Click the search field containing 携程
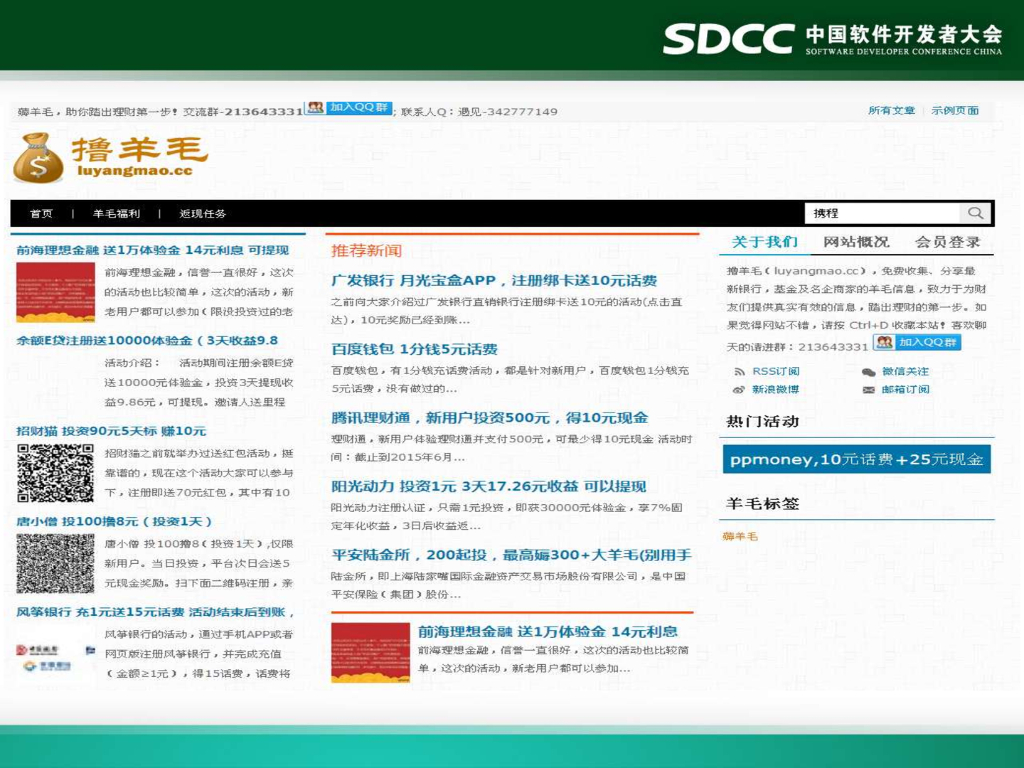Image resolution: width=1024 pixels, height=768 pixels. (x=883, y=213)
